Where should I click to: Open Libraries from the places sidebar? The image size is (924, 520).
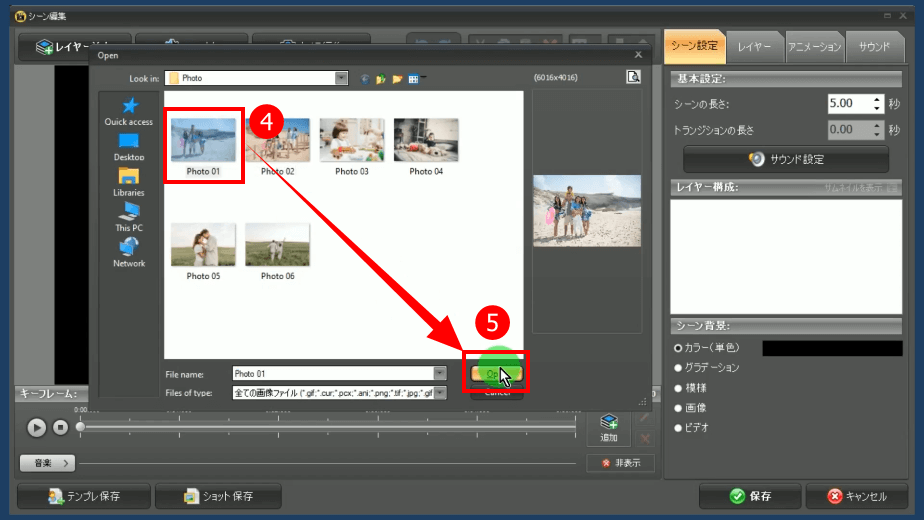[128, 181]
